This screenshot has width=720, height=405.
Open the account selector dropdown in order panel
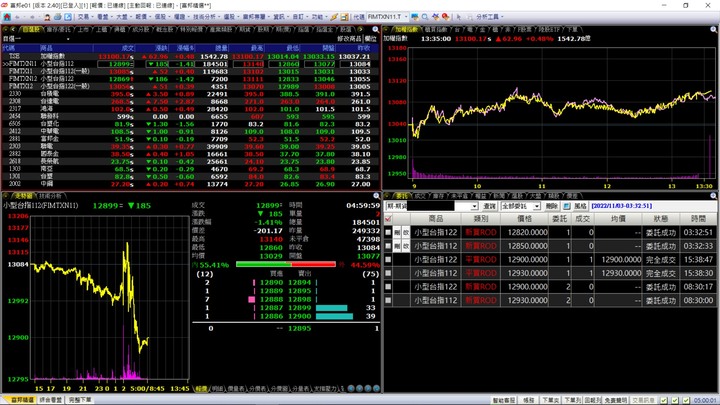point(474,206)
